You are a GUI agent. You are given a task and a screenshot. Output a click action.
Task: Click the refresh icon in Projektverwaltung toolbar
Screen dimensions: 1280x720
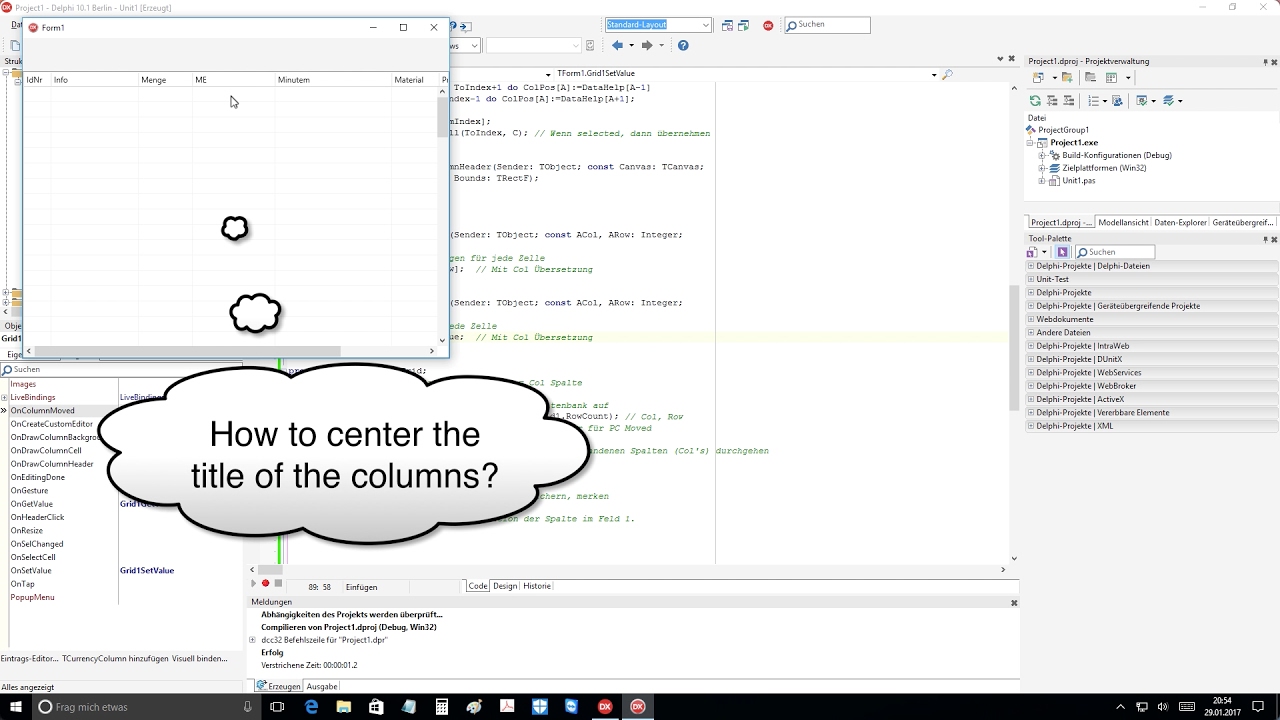click(1035, 101)
